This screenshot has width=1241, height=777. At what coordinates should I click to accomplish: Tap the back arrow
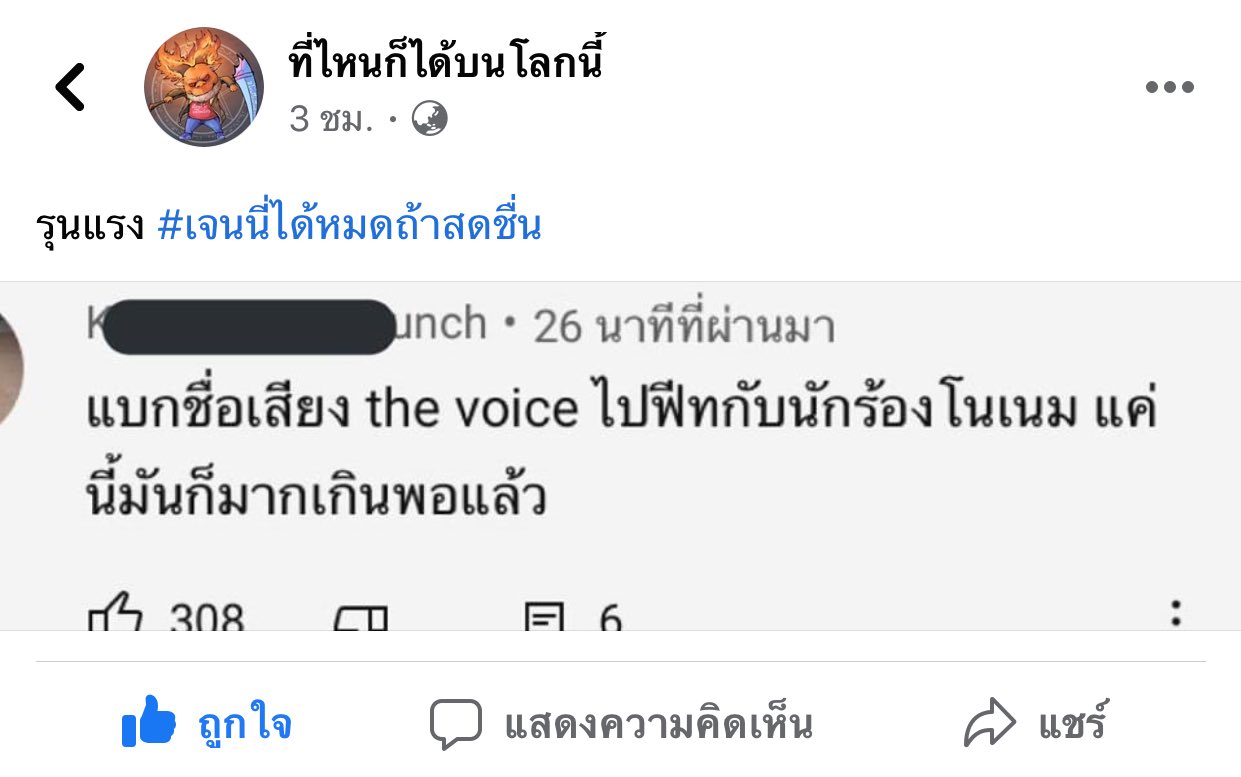point(71,87)
